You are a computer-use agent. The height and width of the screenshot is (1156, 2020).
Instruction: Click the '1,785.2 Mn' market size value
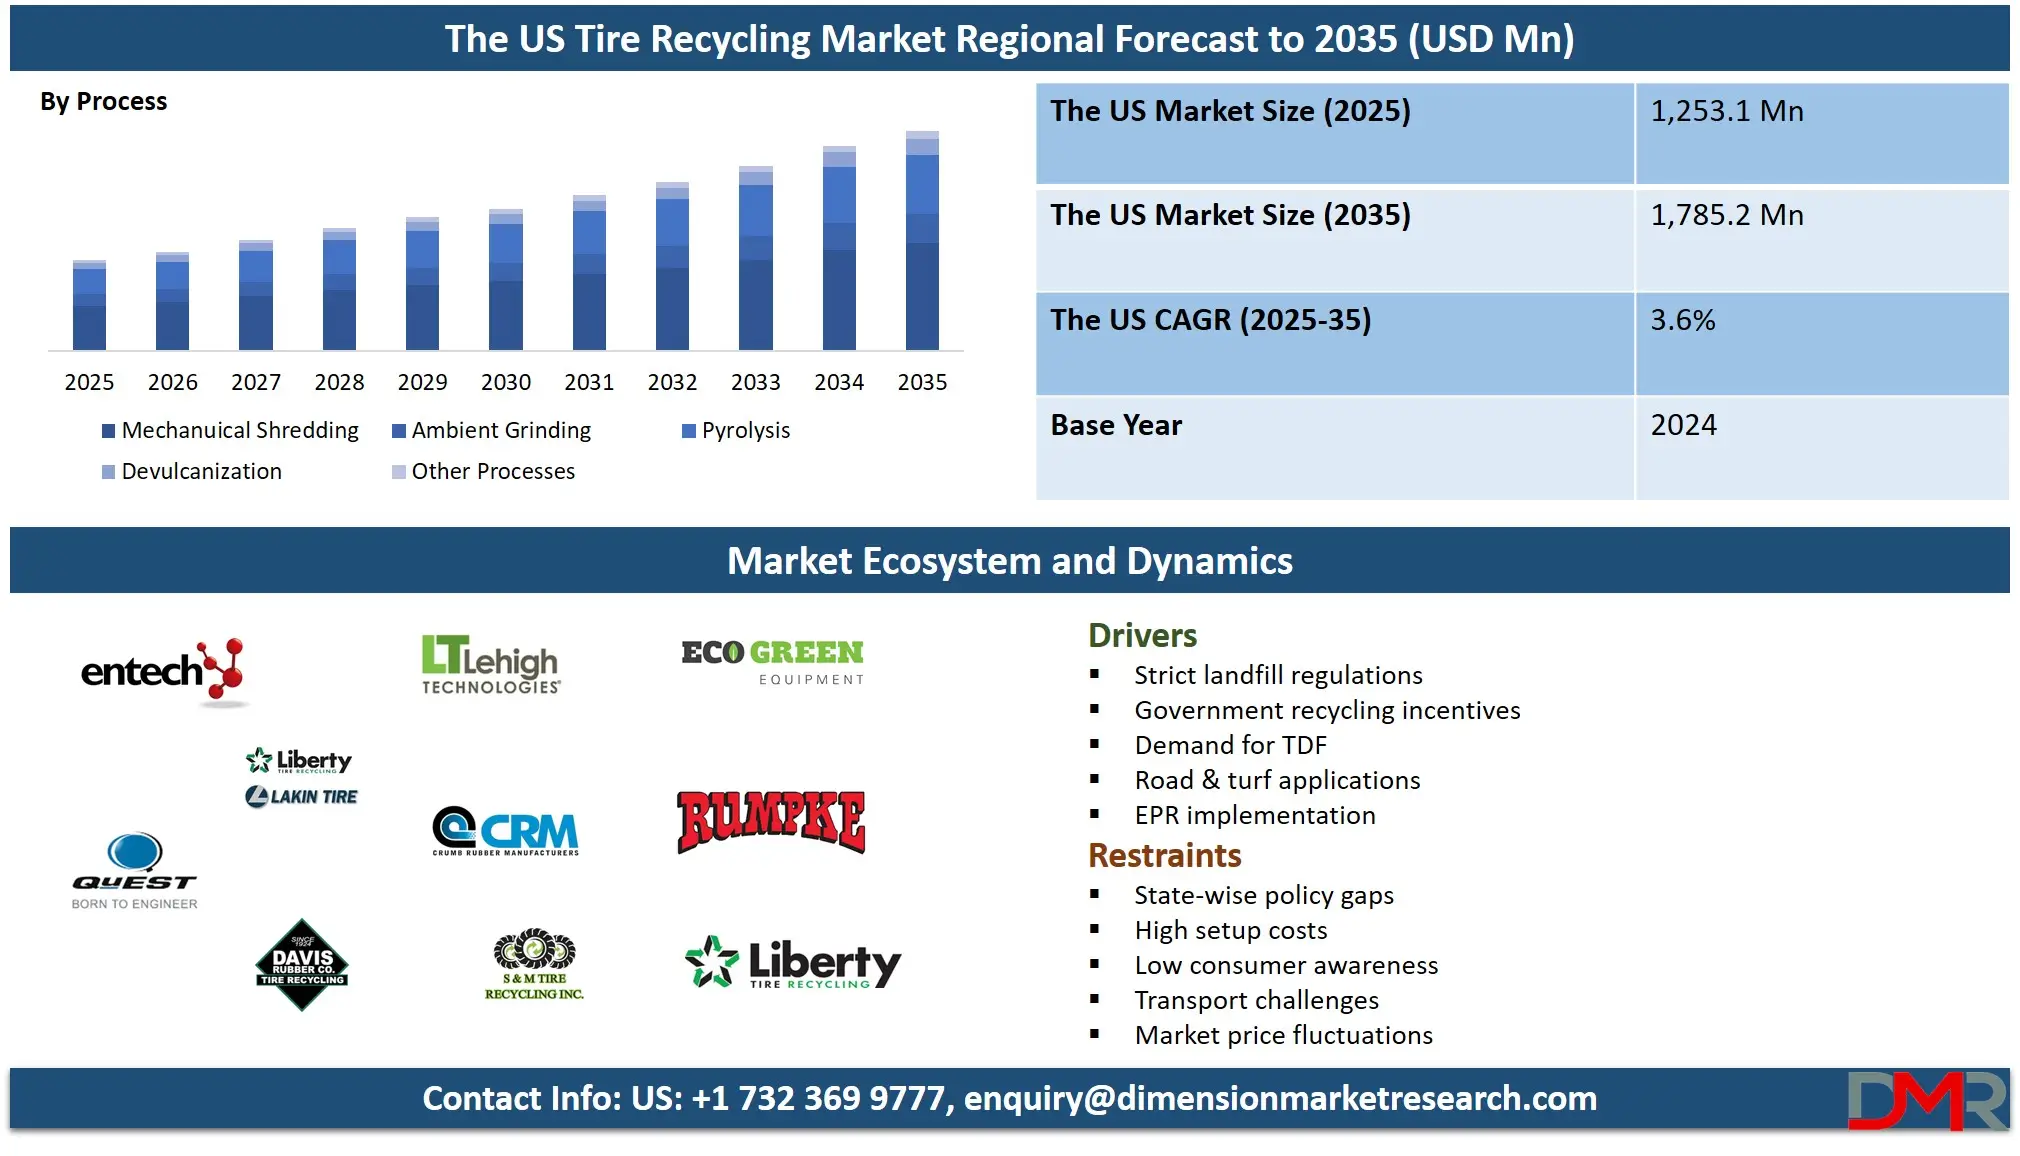coord(1727,215)
